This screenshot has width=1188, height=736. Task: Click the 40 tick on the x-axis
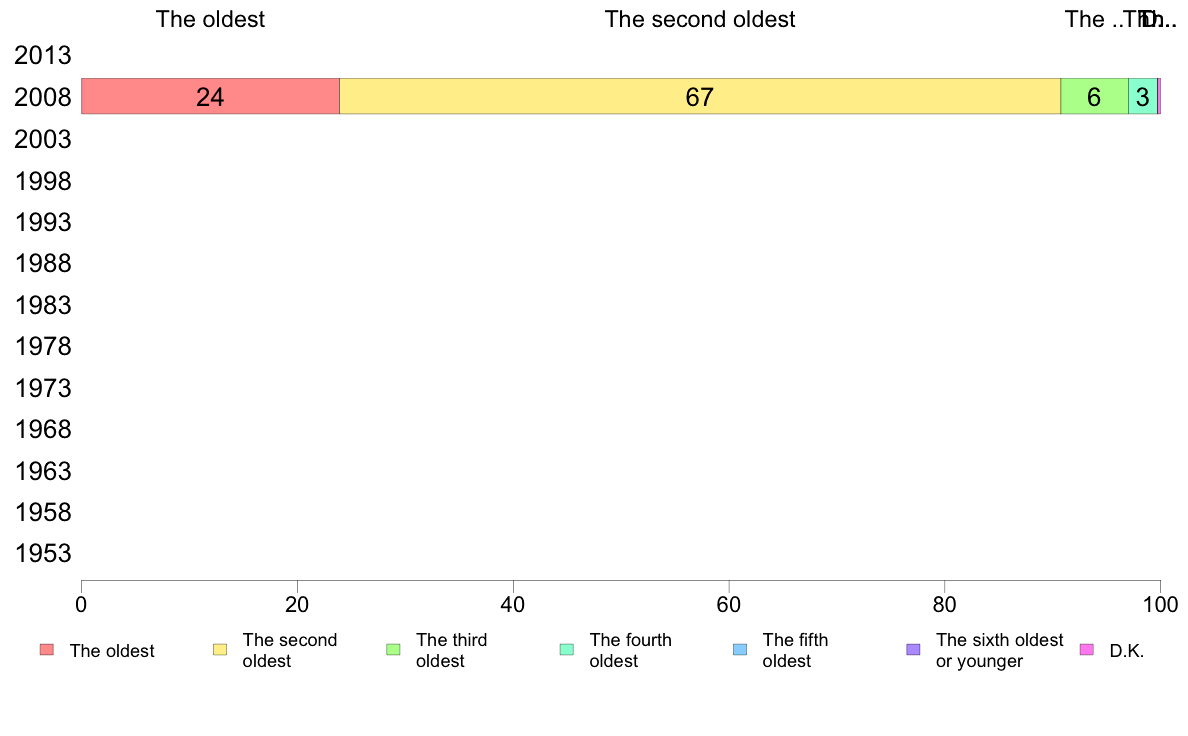tap(513, 604)
